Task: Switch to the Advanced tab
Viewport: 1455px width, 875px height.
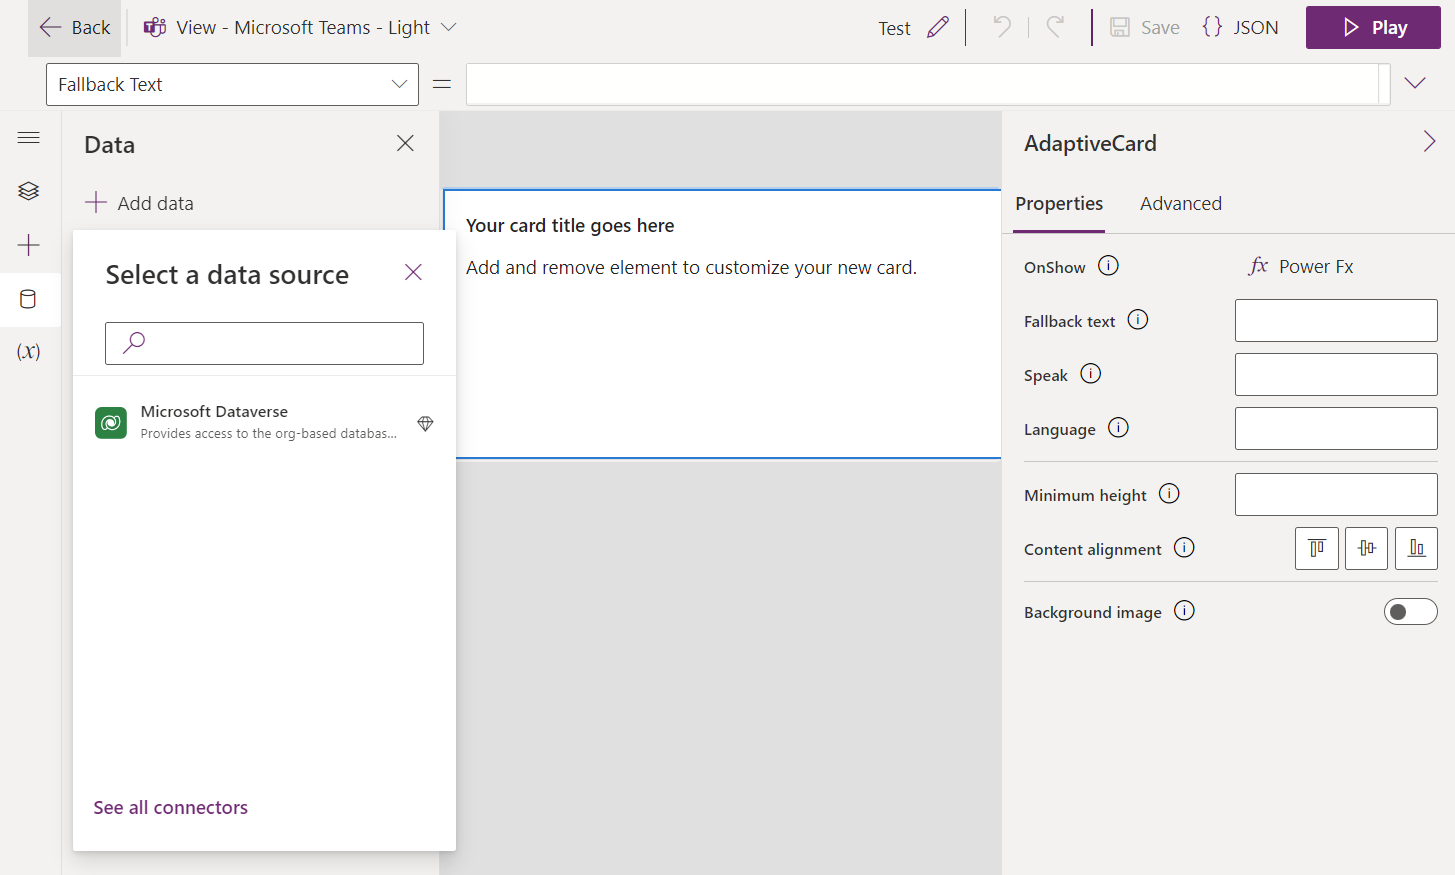Action: click(1180, 203)
